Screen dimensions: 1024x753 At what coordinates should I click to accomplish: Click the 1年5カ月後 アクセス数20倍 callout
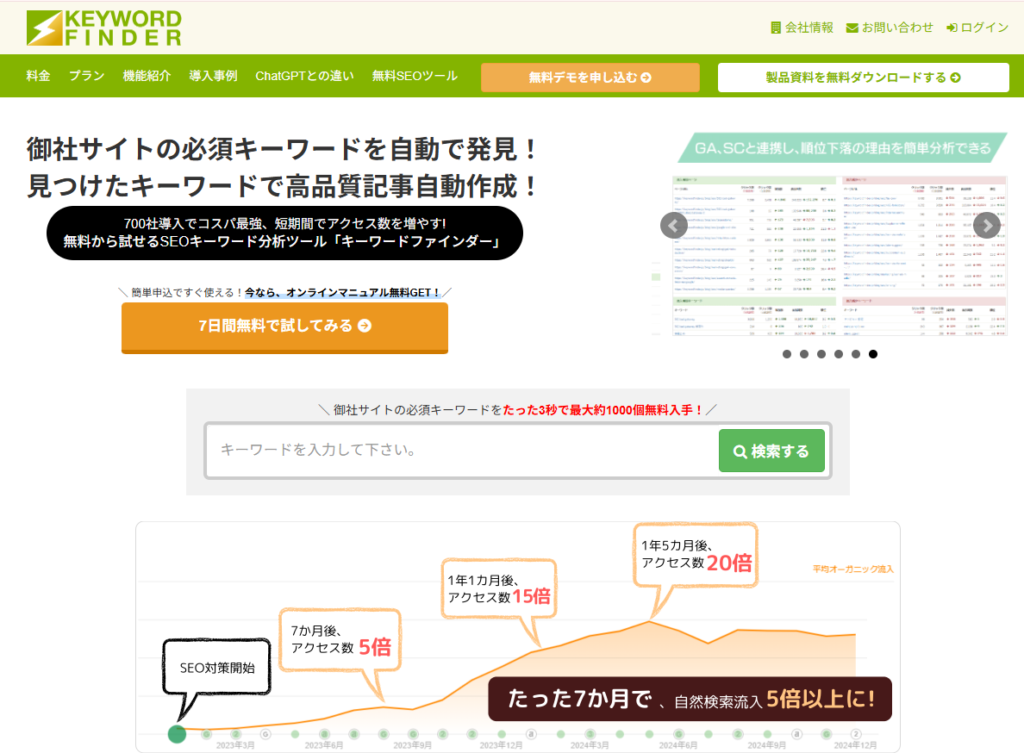coord(696,555)
